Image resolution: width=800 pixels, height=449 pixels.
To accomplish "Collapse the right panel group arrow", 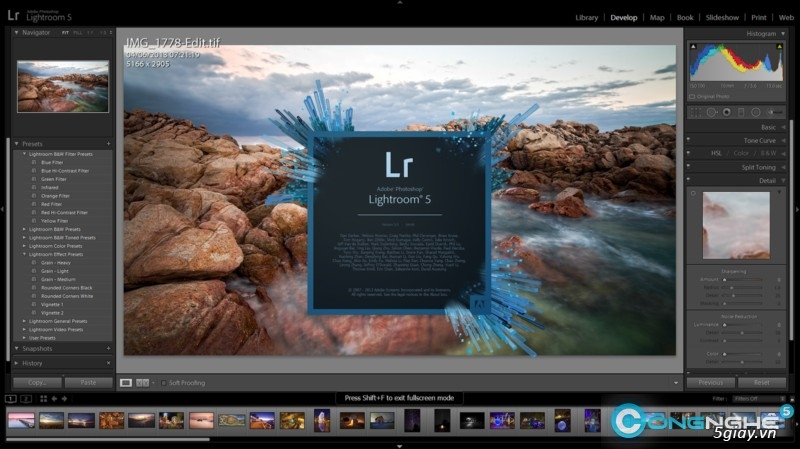I will (x=797, y=209).
